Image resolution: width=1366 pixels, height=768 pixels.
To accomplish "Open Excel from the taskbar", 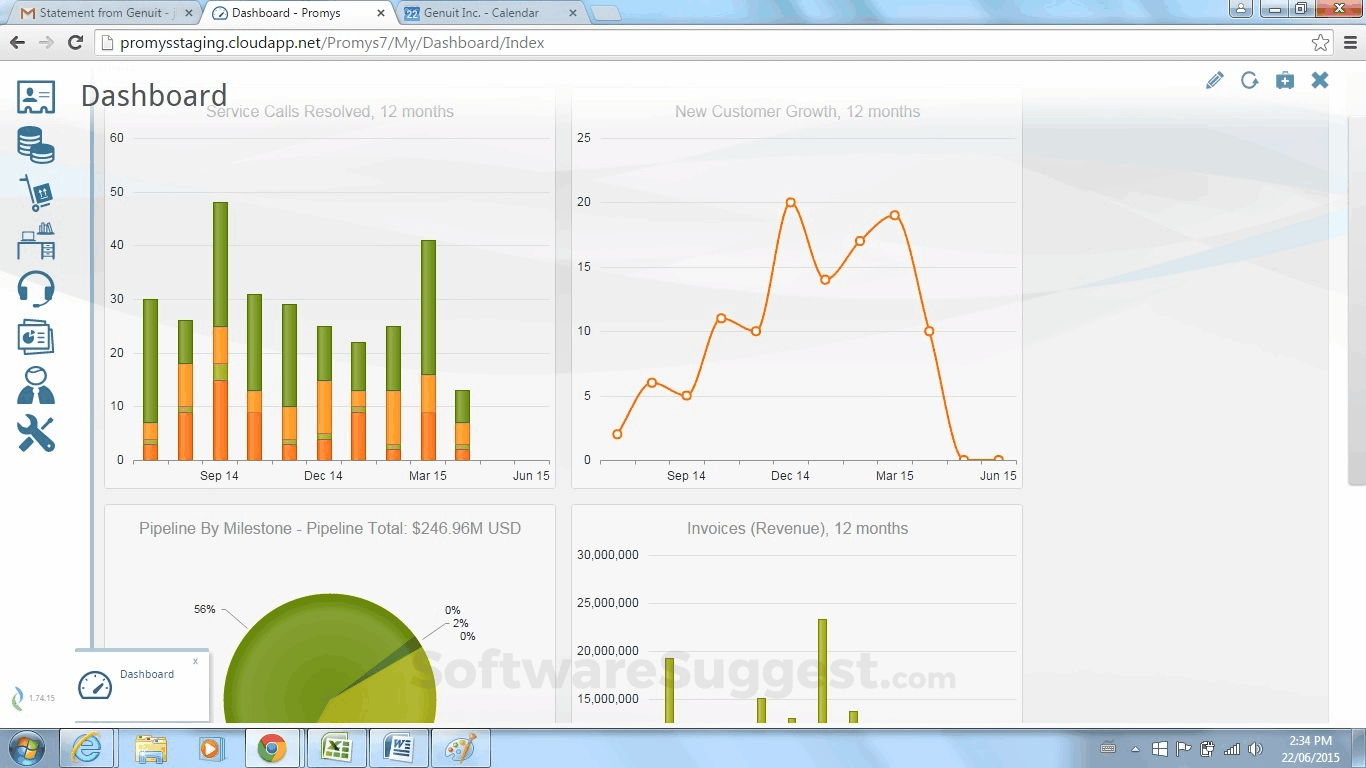I will 336,748.
